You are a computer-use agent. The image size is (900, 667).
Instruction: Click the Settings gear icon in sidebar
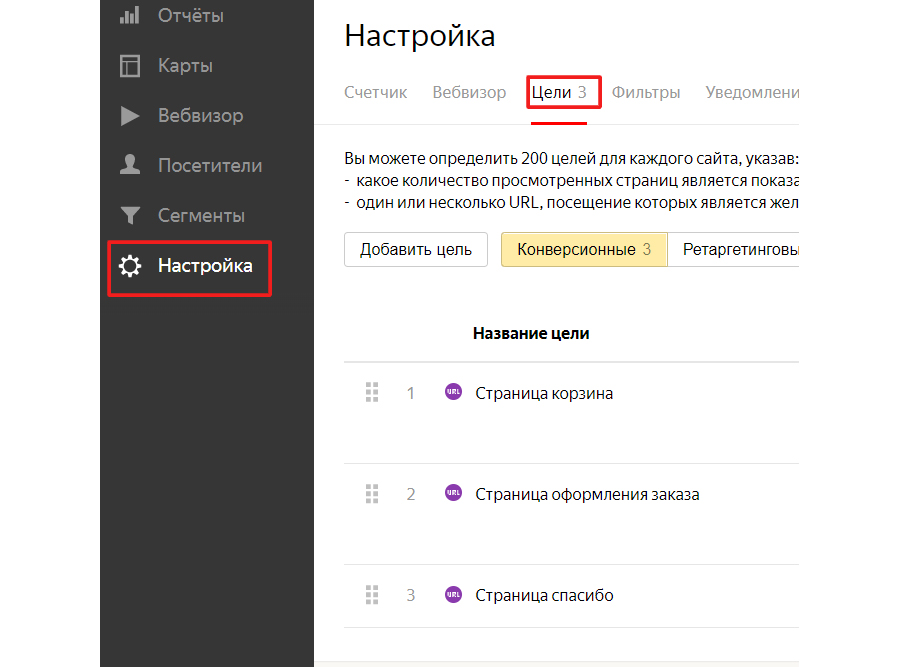130,266
